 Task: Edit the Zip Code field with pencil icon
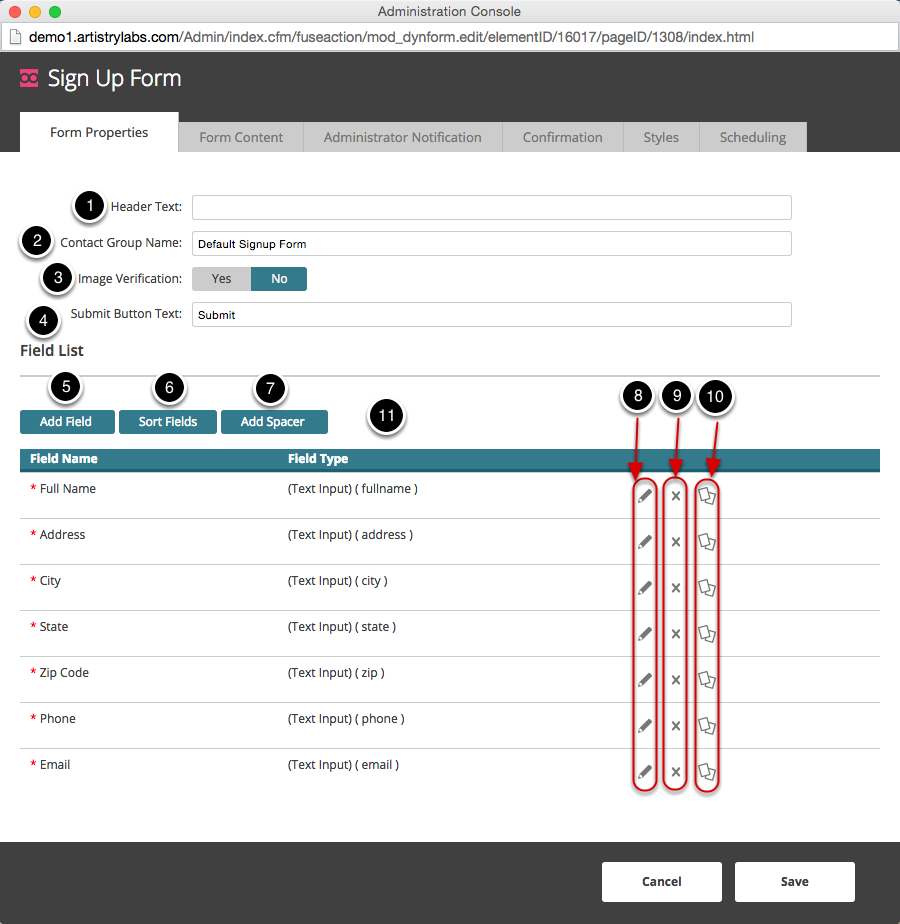(645, 679)
